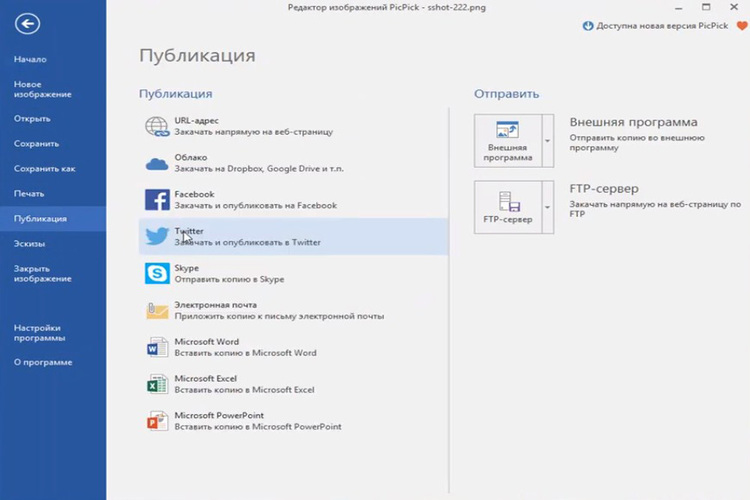Click the Twitter bird icon
This screenshot has height=500, width=750.
(157, 236)
